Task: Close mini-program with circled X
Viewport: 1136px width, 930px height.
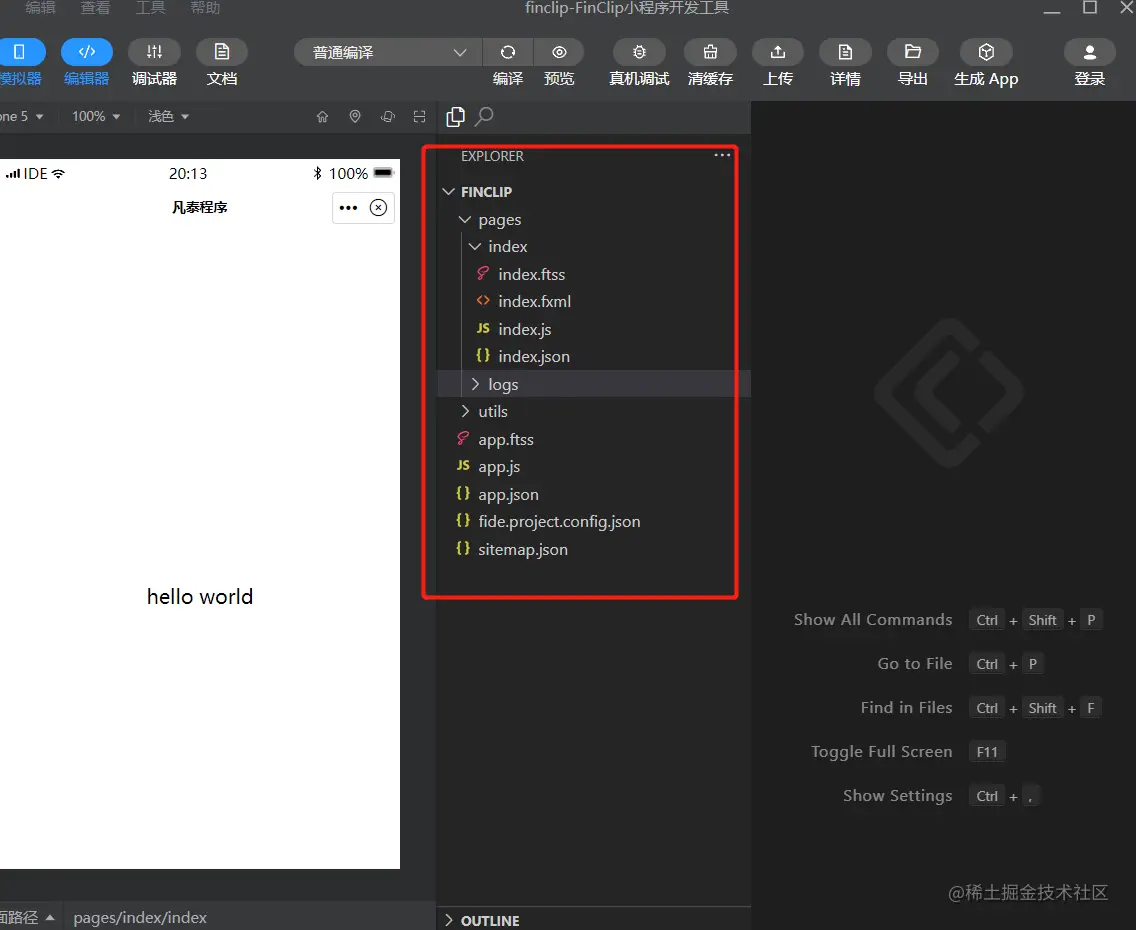Action: pyautogui.click(x=378, y=208)
